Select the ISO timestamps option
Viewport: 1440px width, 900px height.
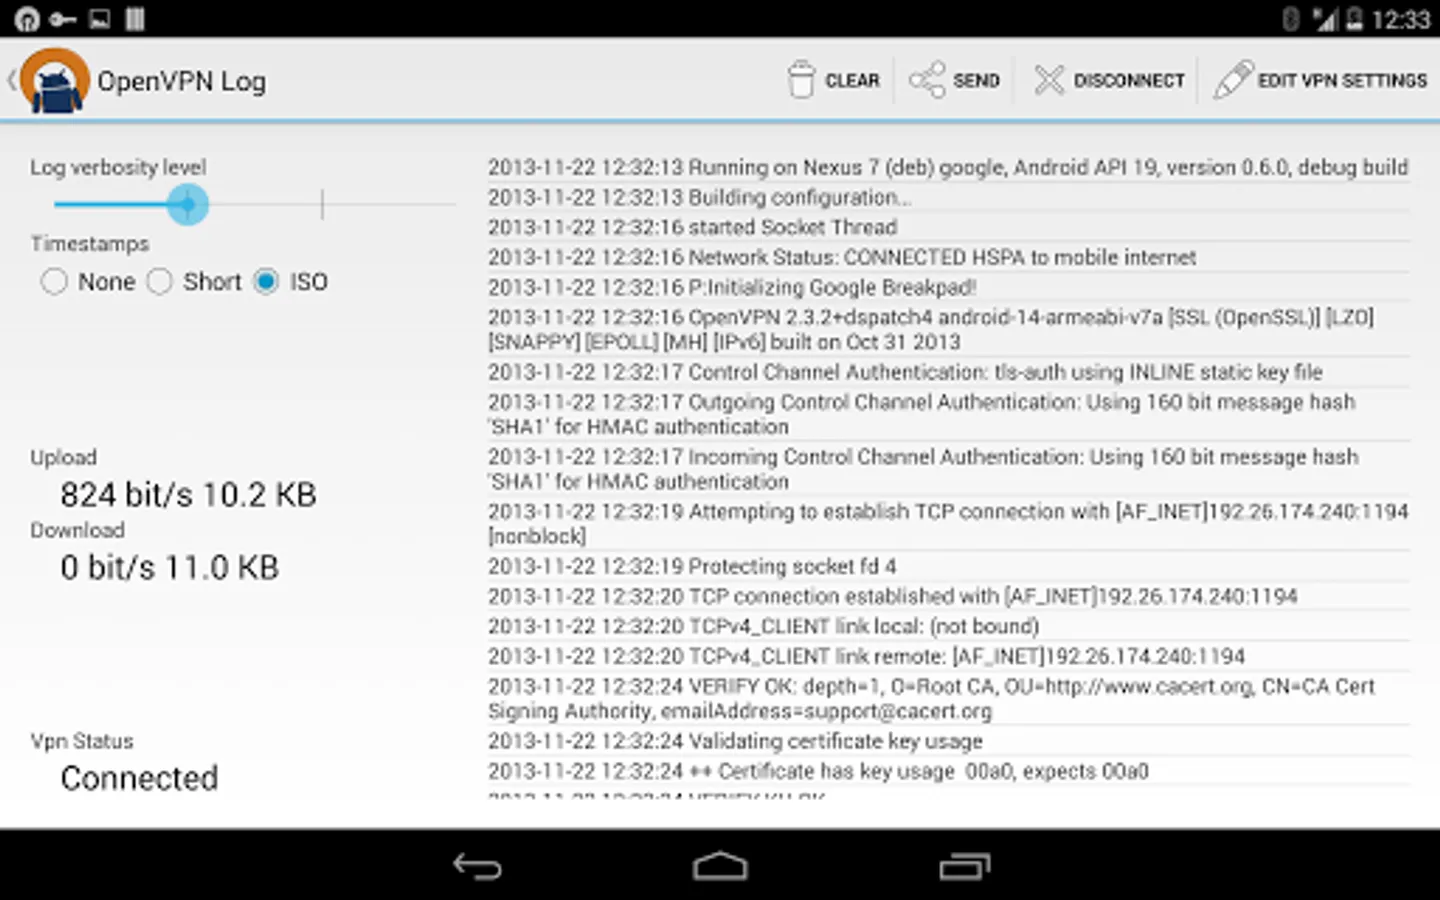(x=291, y=282)
